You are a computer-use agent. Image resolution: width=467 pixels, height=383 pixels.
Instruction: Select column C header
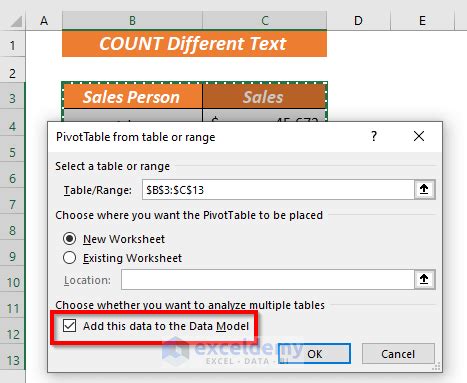tap(265, 21)
